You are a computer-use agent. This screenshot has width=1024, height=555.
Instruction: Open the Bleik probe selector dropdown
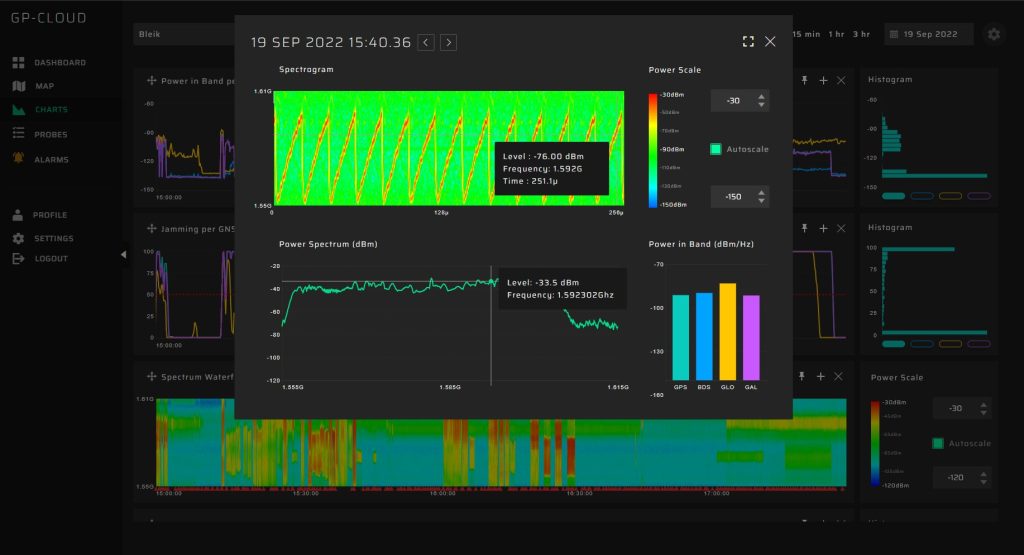[x=185, y=34]
